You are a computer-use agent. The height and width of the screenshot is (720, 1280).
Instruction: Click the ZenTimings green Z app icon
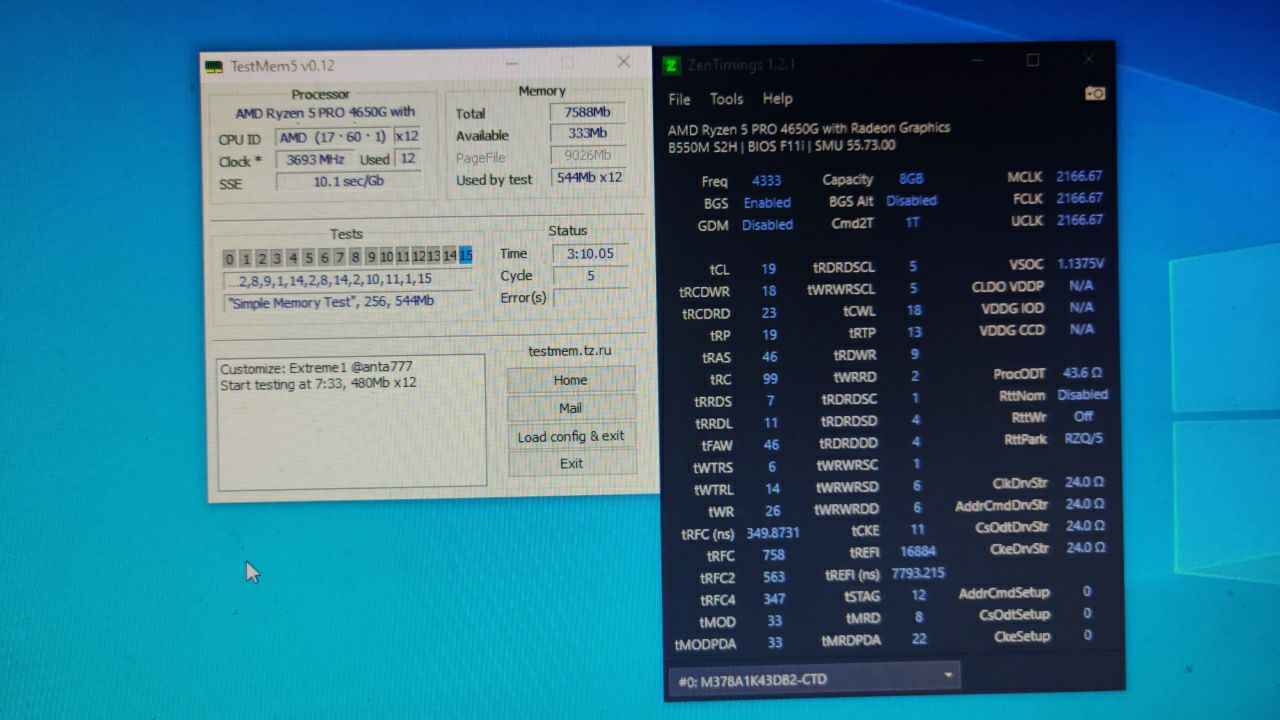click(672, 65)
